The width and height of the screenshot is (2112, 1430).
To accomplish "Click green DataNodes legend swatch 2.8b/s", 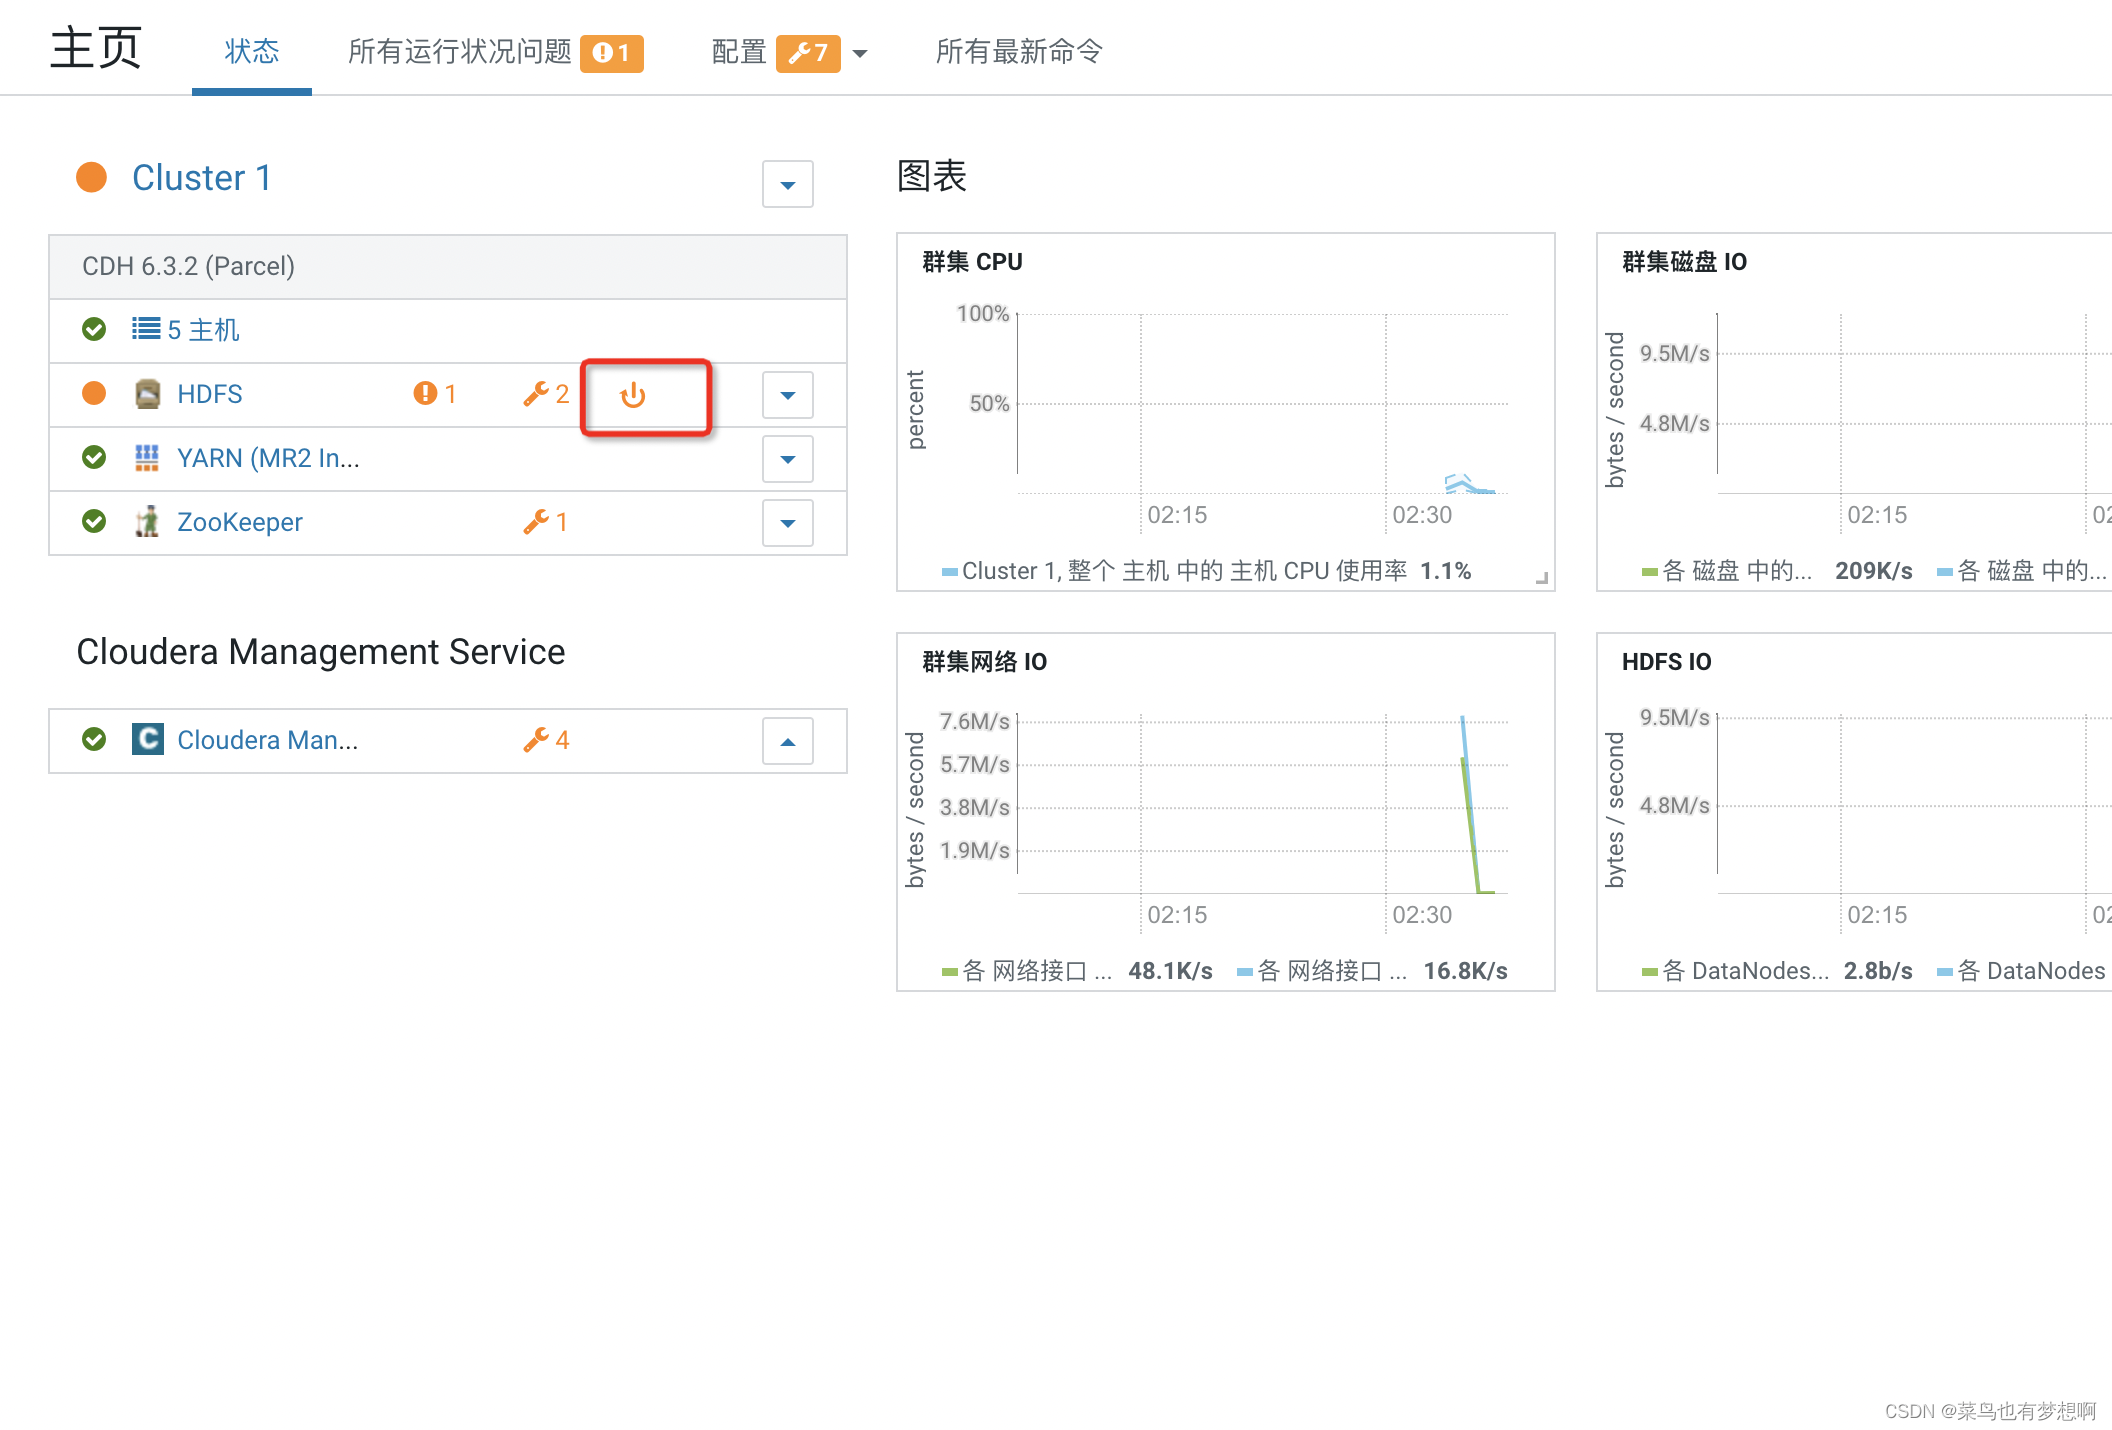I will pyautogui.click(x=1650, y=972).
